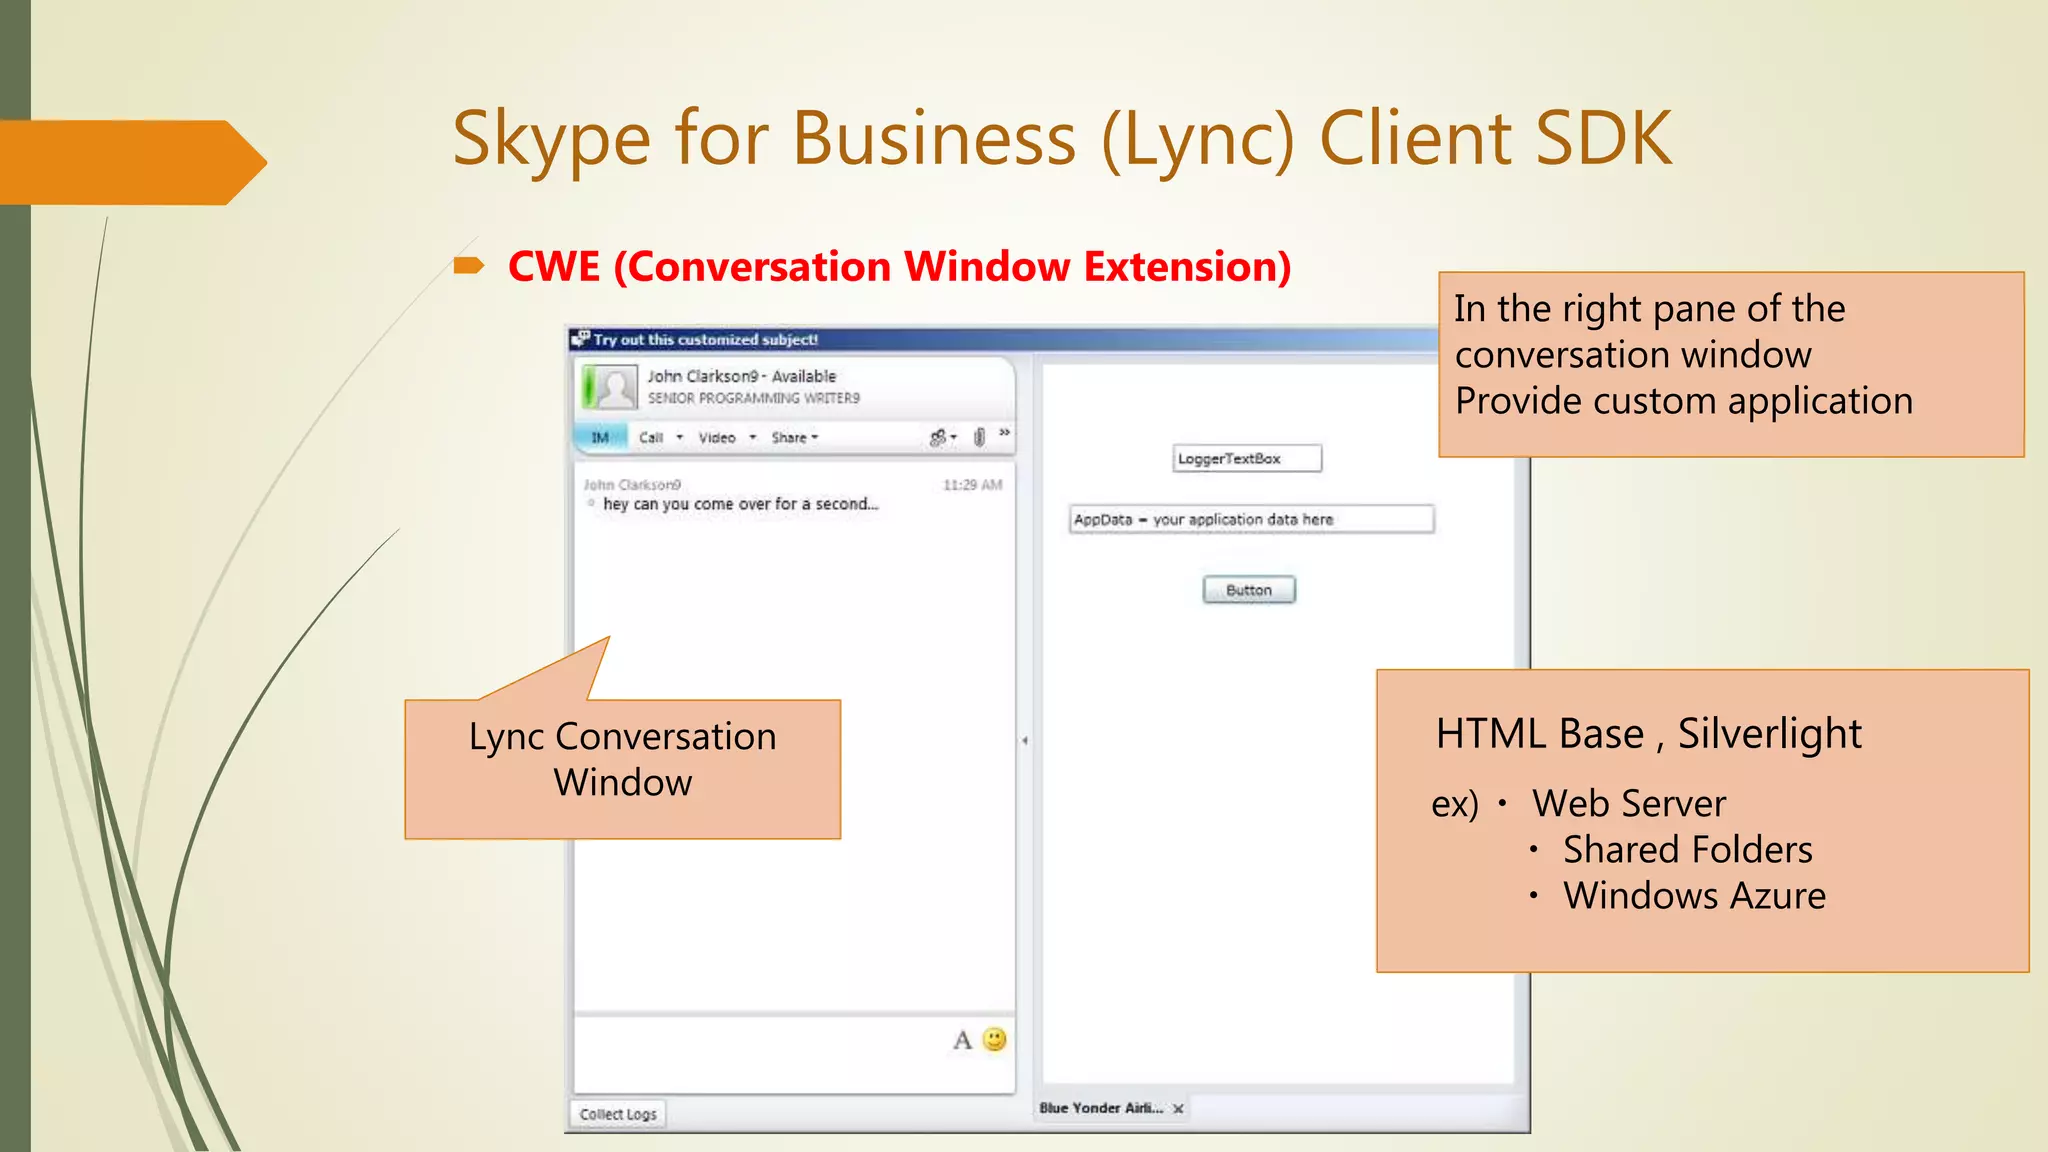Click the 11:29 AM message timestamp

tap(972, 485)
